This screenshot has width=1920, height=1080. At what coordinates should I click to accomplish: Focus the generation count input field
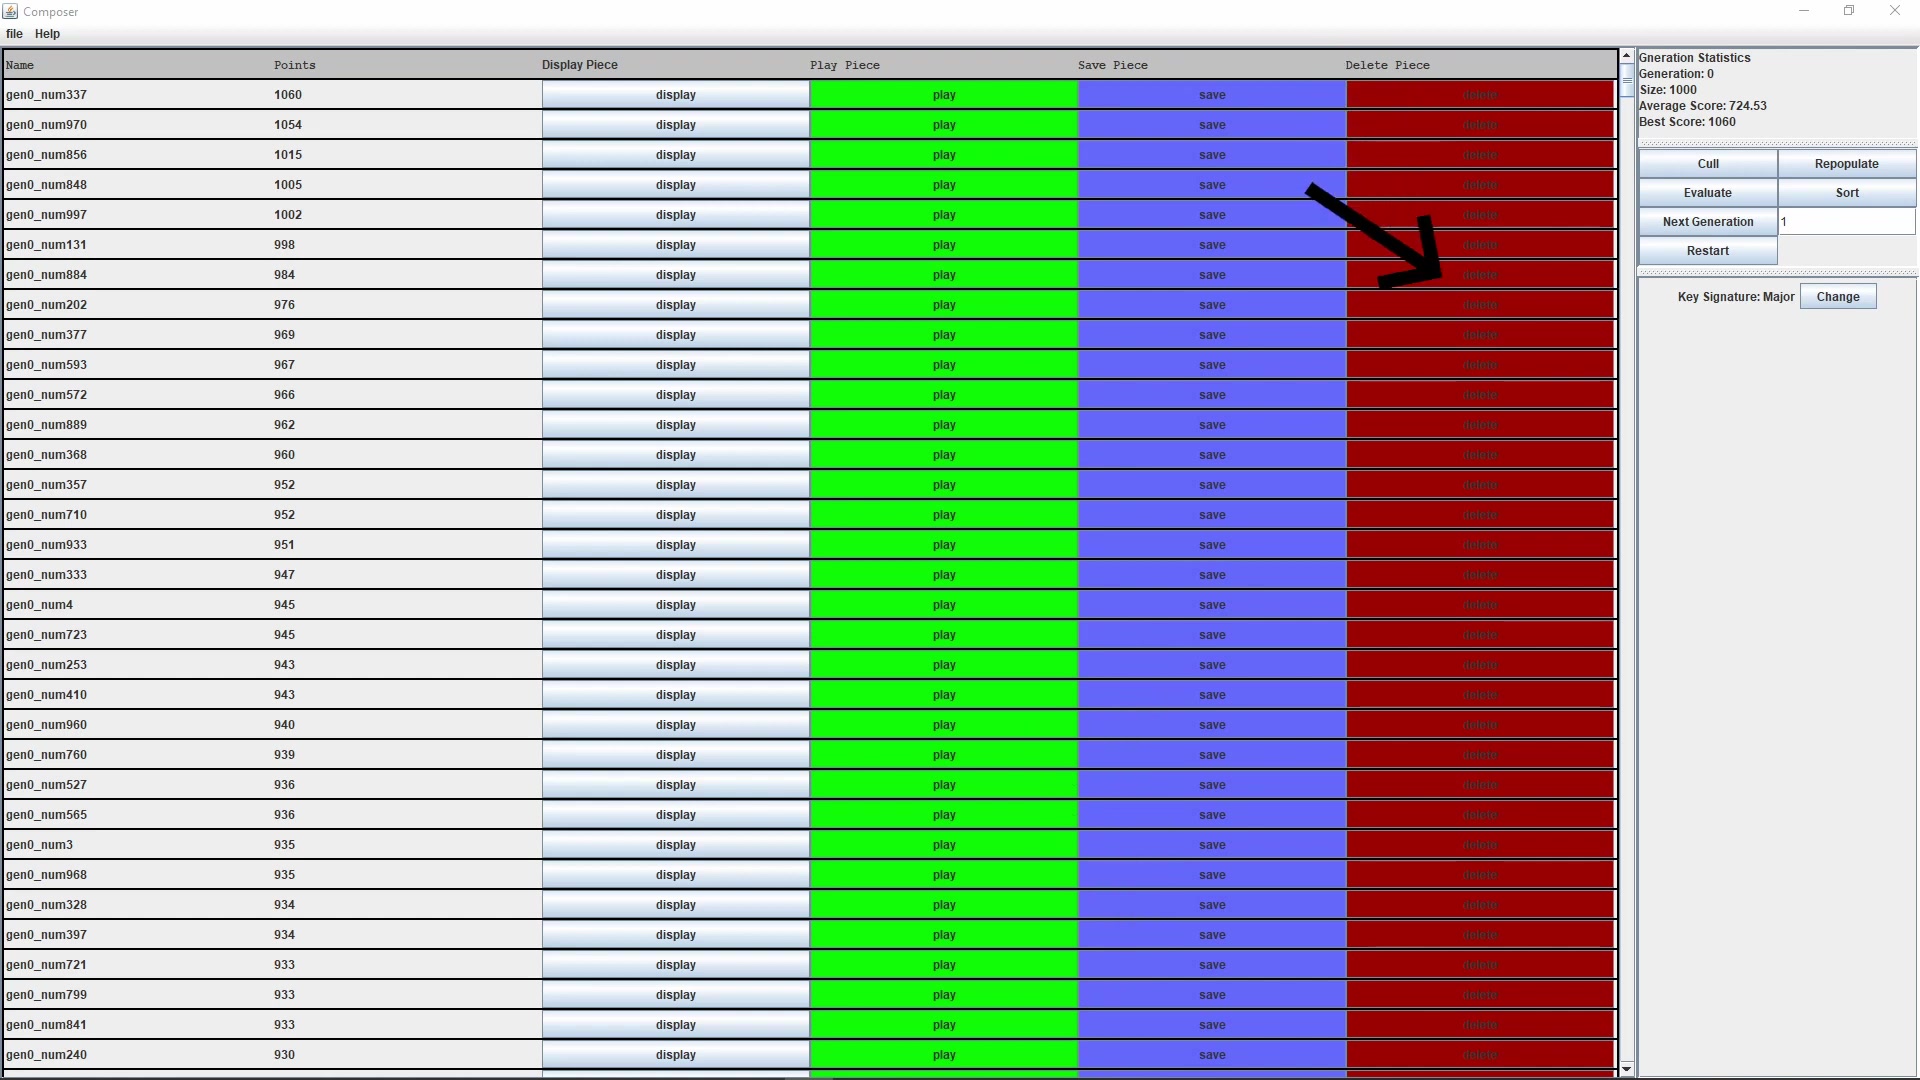1846,222
